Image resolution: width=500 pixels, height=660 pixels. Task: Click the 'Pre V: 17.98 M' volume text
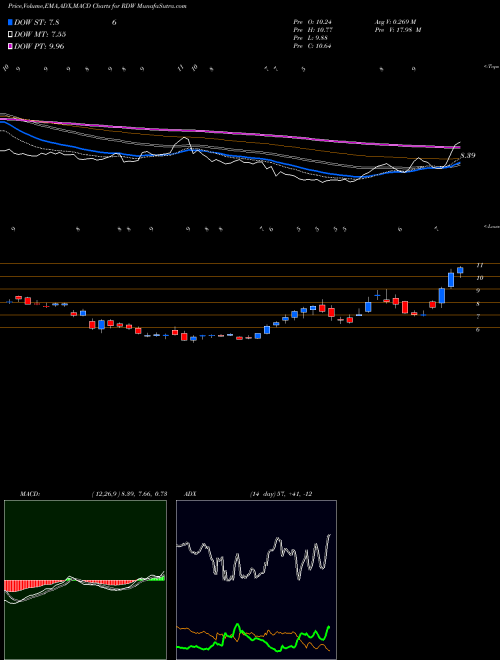point(398,30)
